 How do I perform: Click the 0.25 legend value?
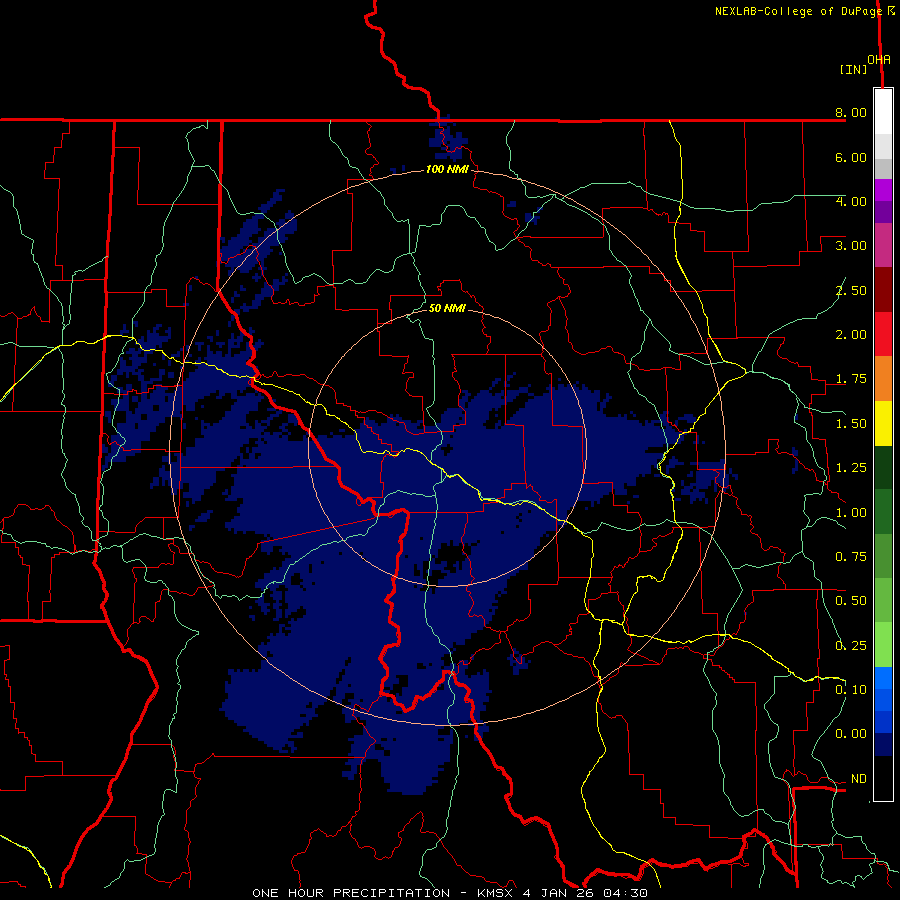[851, 646]
